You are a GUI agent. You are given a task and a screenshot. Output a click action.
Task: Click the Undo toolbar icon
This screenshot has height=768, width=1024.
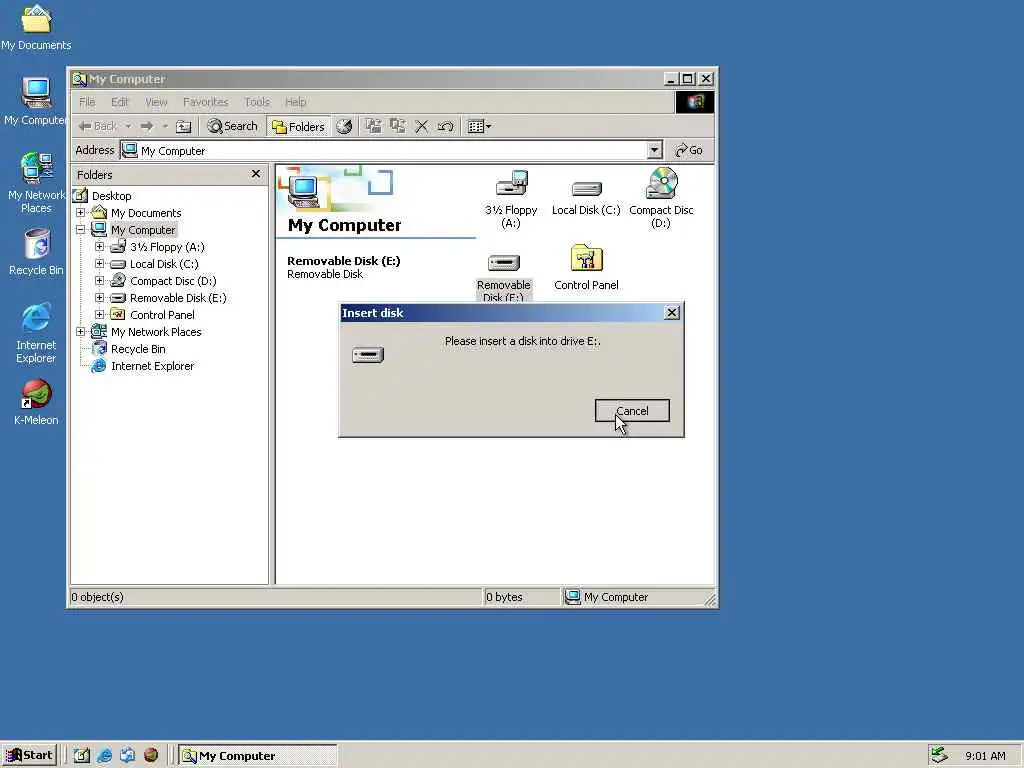[445, 126]
